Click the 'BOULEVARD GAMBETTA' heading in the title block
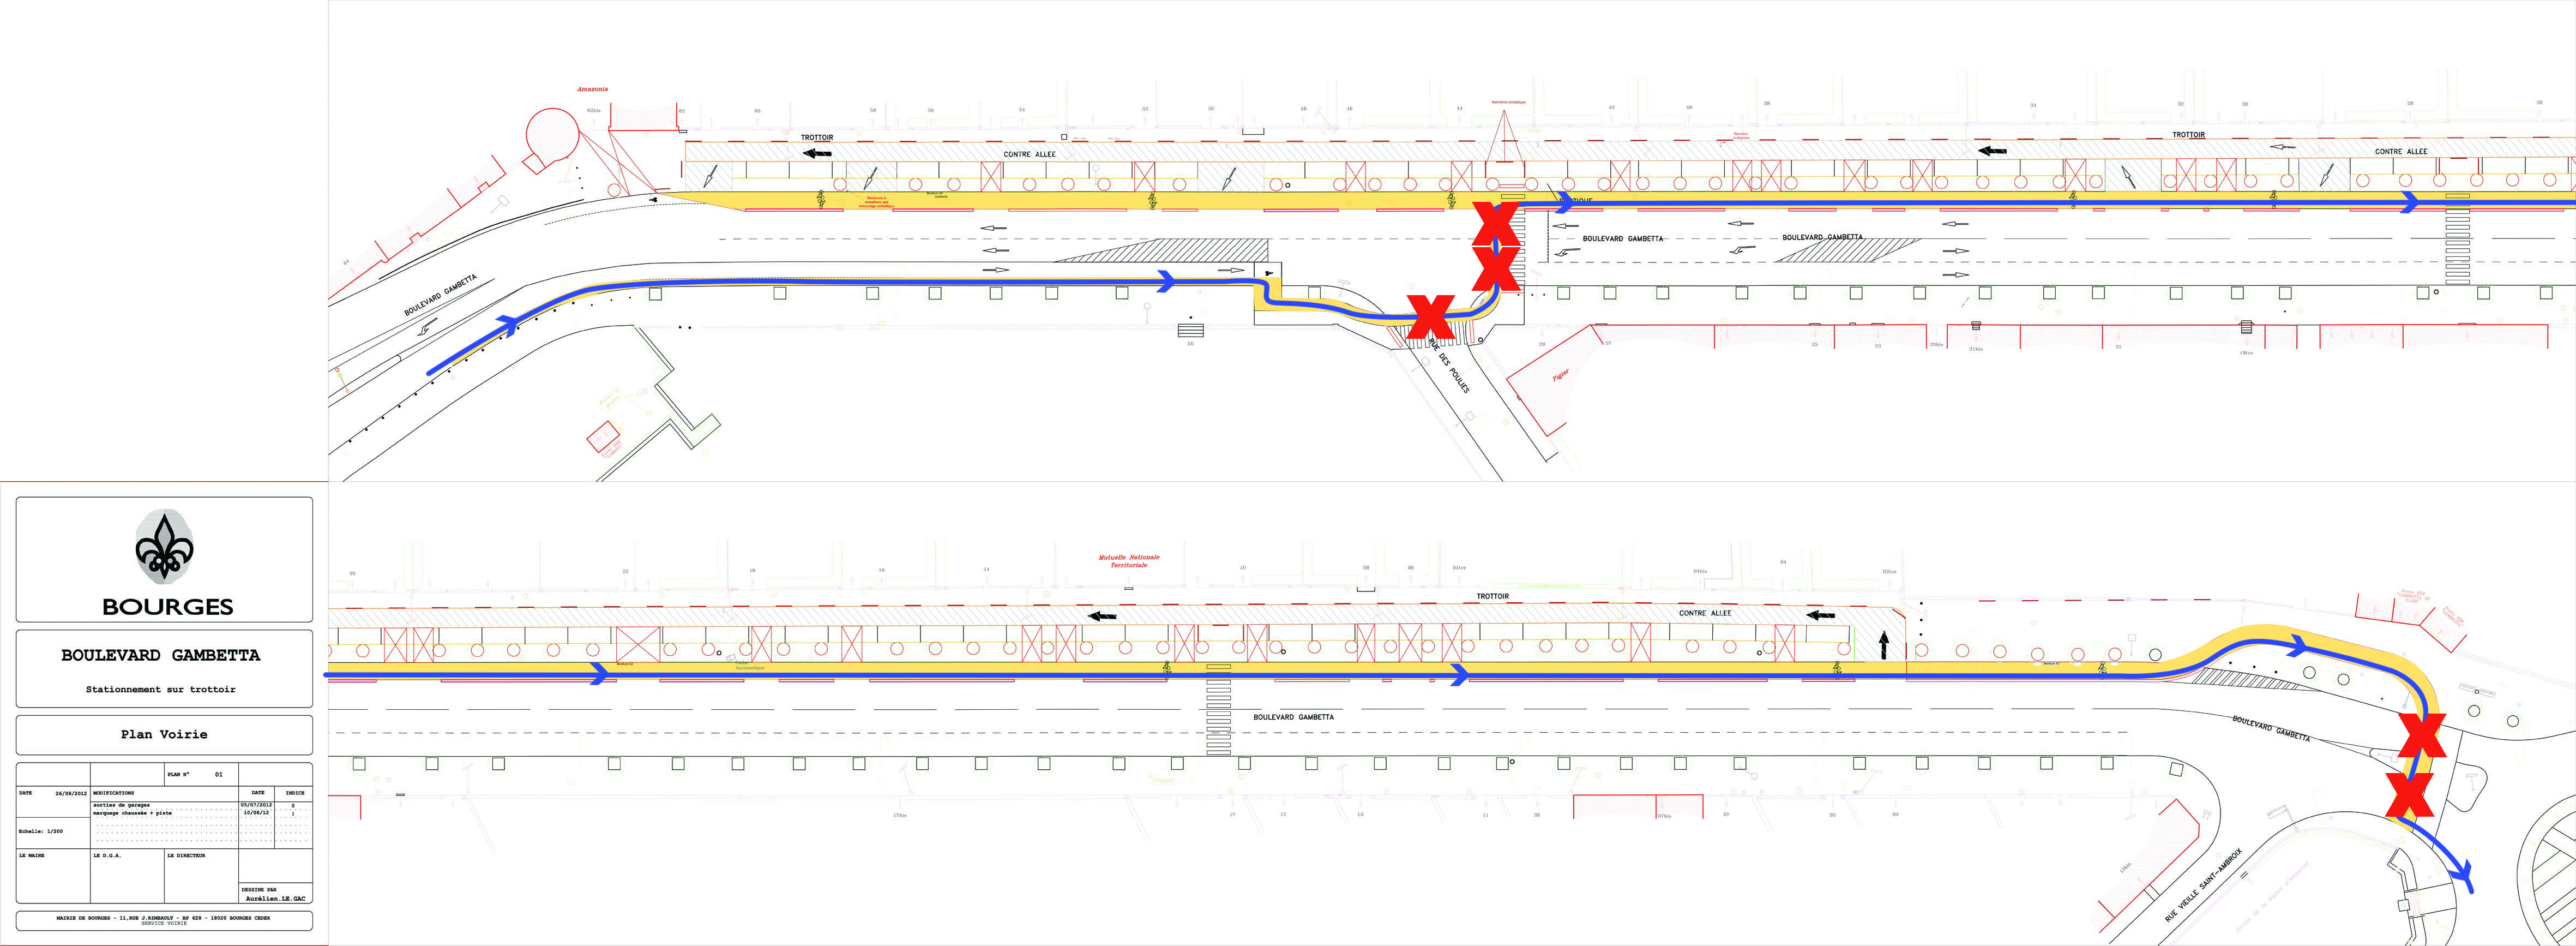The height and width of the screenshot is (946, 2576). pyautogui.click(x=161, y=655)
